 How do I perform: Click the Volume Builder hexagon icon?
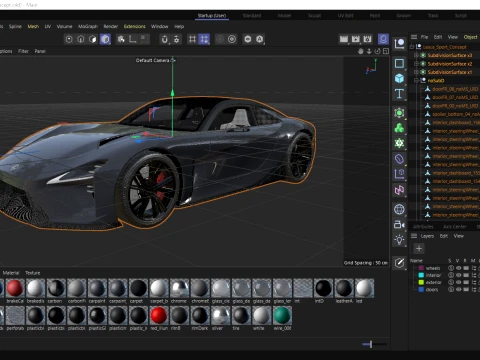pos(399,143)
